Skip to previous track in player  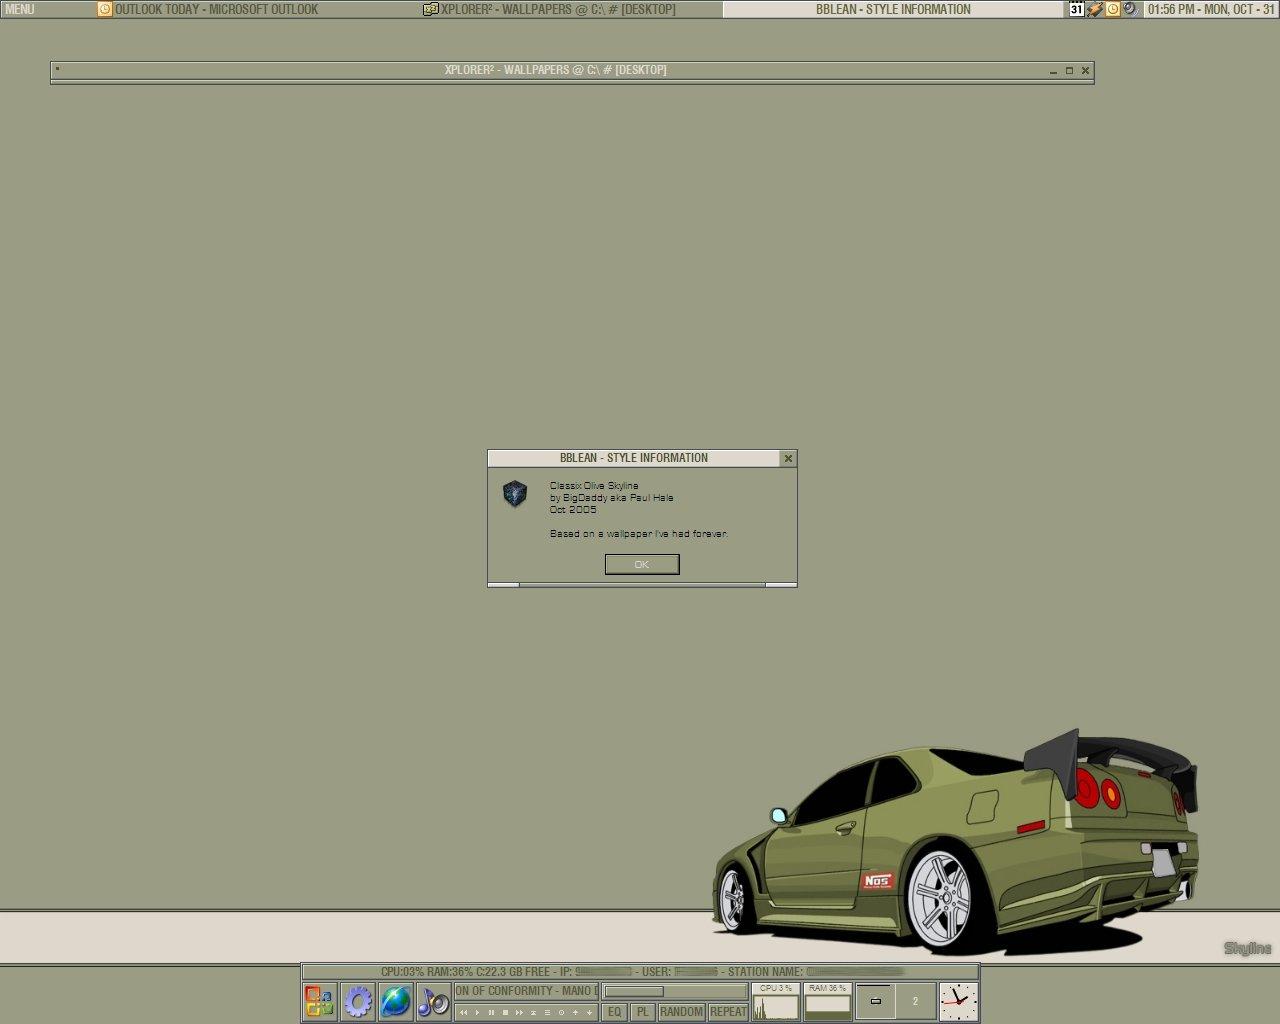pos(464,1012)
